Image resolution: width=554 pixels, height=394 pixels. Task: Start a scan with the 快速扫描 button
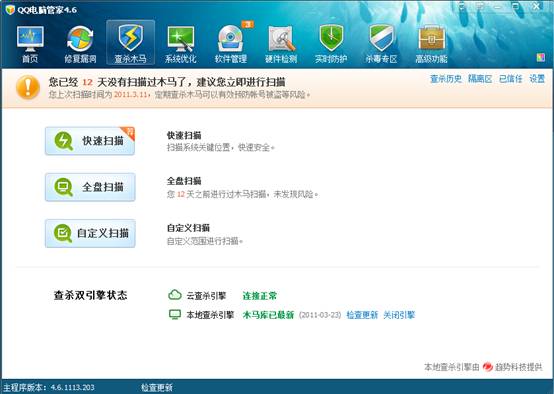(90, 141)
